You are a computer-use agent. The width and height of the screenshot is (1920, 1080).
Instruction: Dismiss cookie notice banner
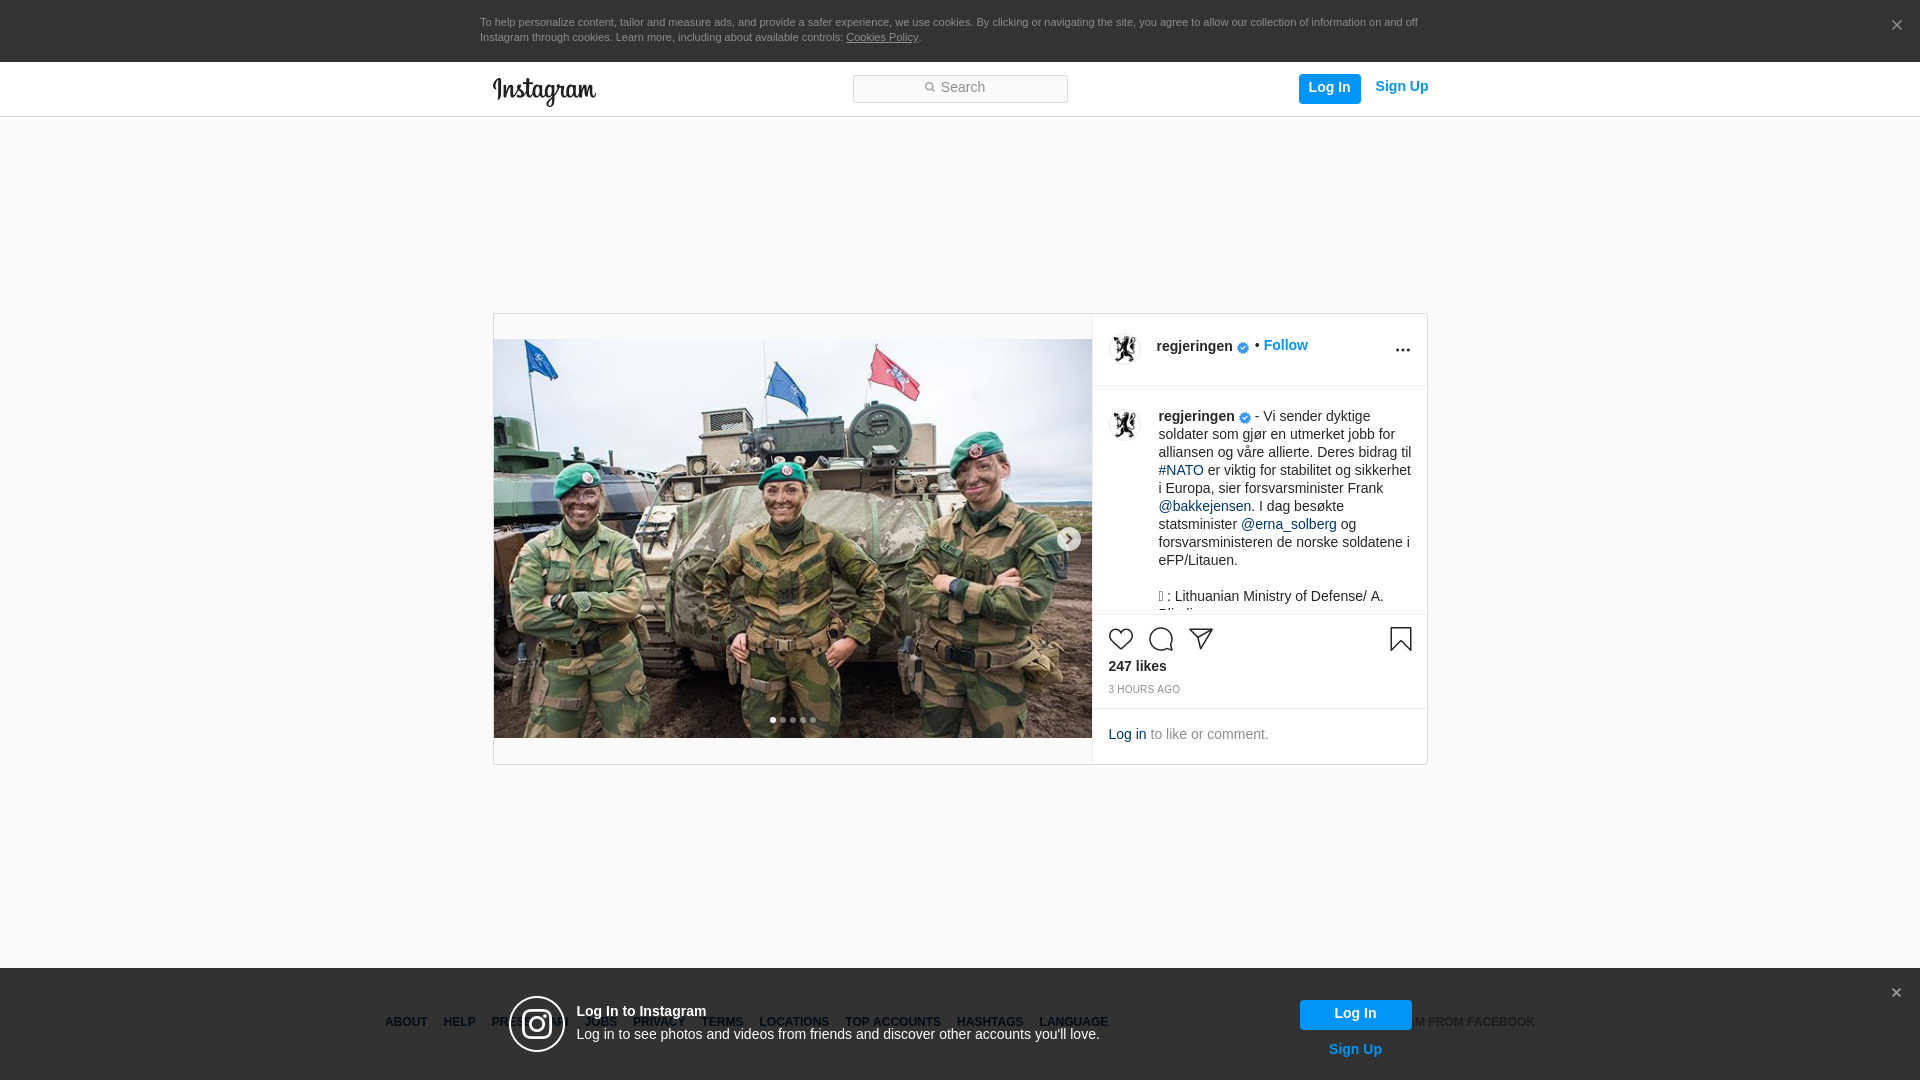click(x=1896, y=26)
